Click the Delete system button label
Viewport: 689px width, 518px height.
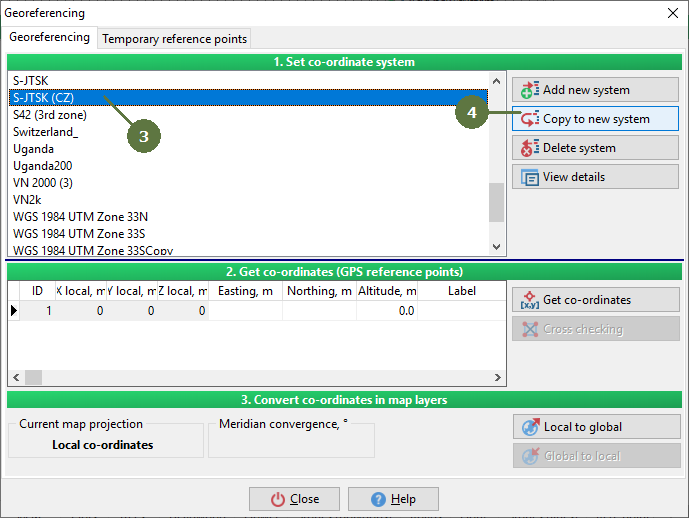point(579,148)
